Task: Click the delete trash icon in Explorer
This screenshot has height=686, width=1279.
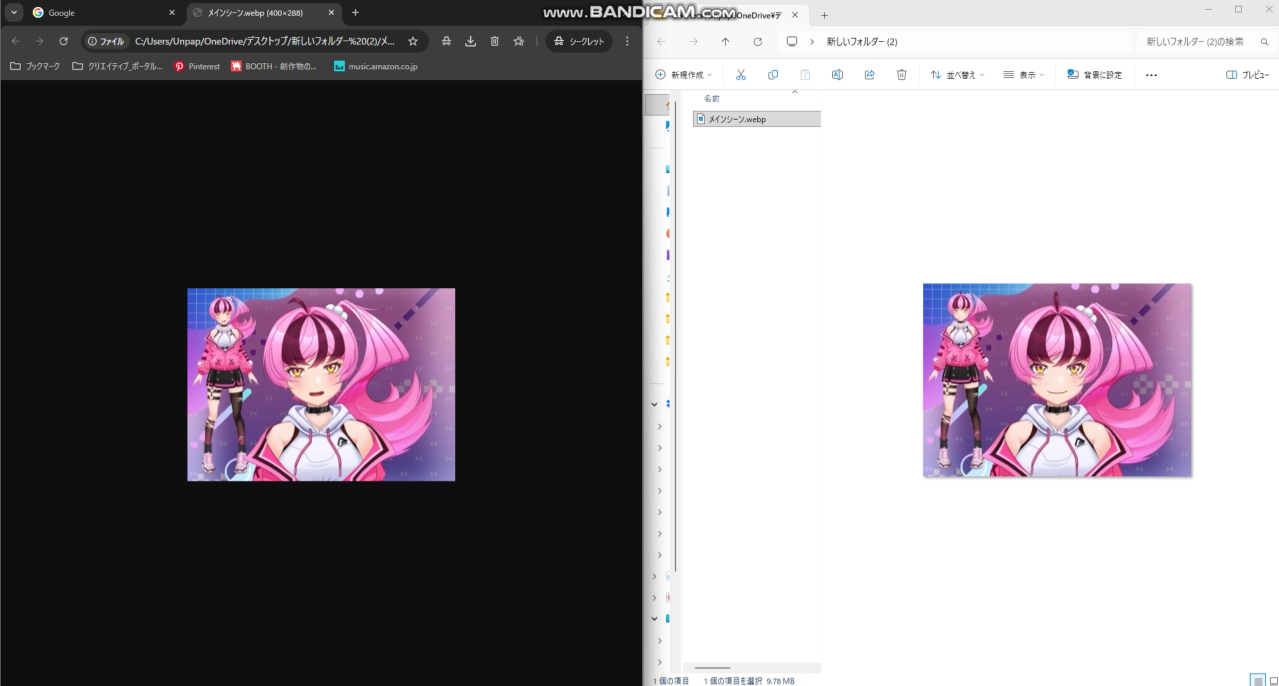Action: pyautogui.click(x=901, y=75)
